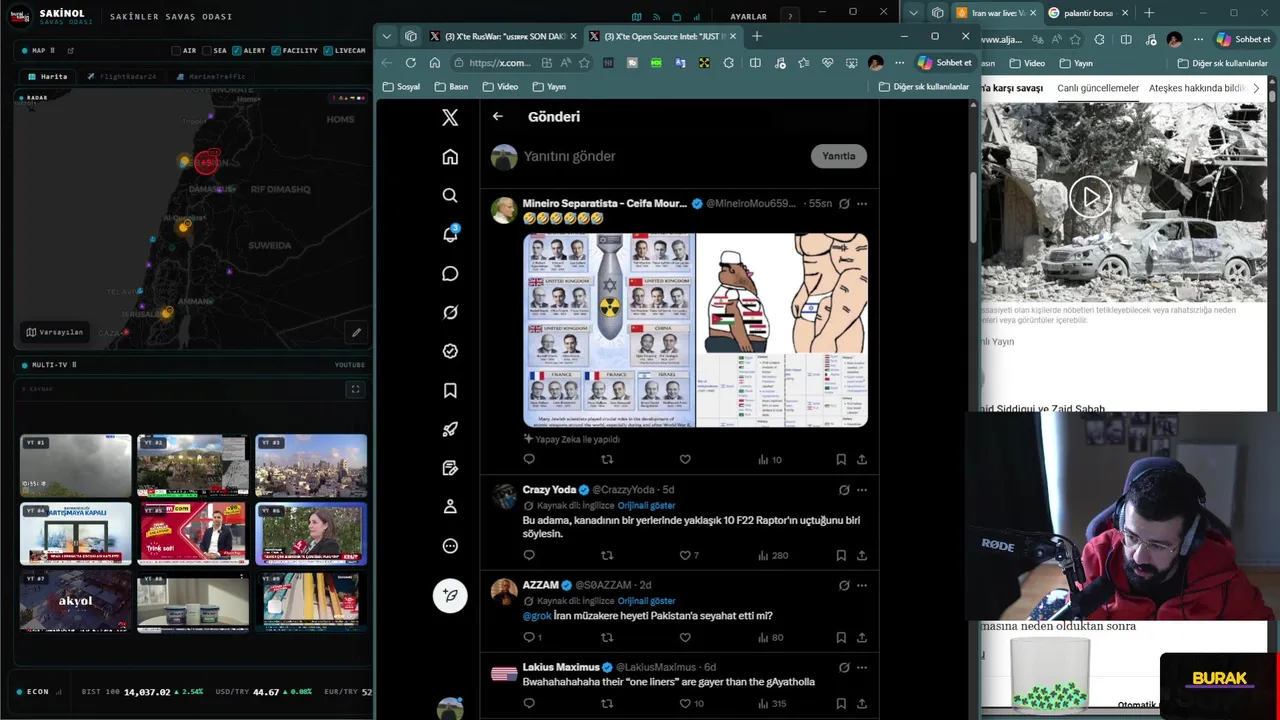Open the X profile person icon
Viewport: 1280px width, 720px height.
(450, 507)
